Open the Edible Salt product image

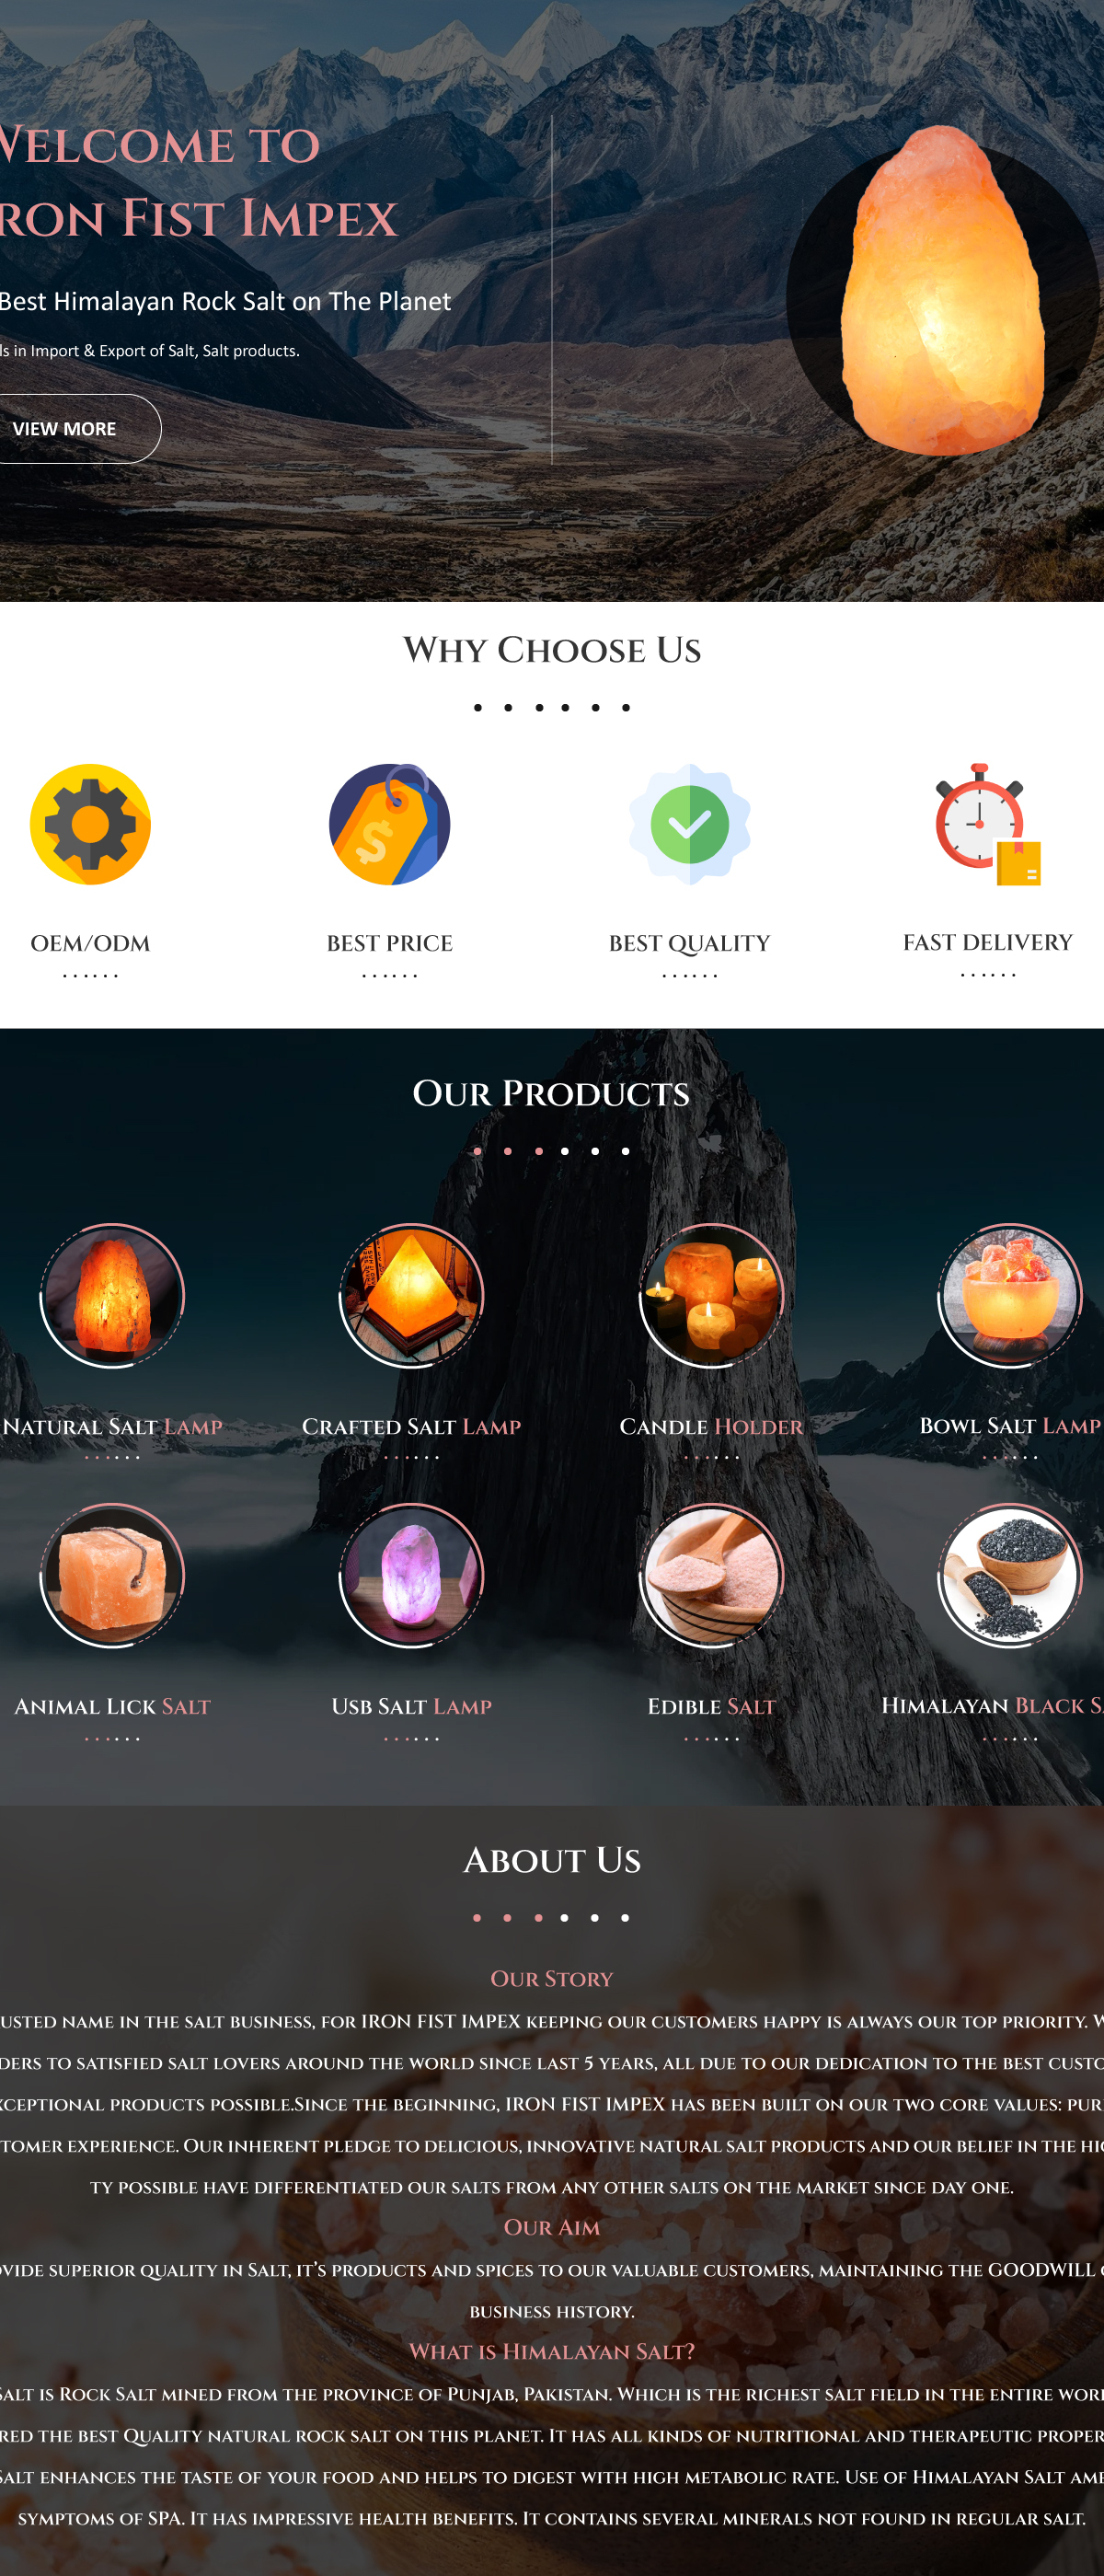pos(711,1575)
